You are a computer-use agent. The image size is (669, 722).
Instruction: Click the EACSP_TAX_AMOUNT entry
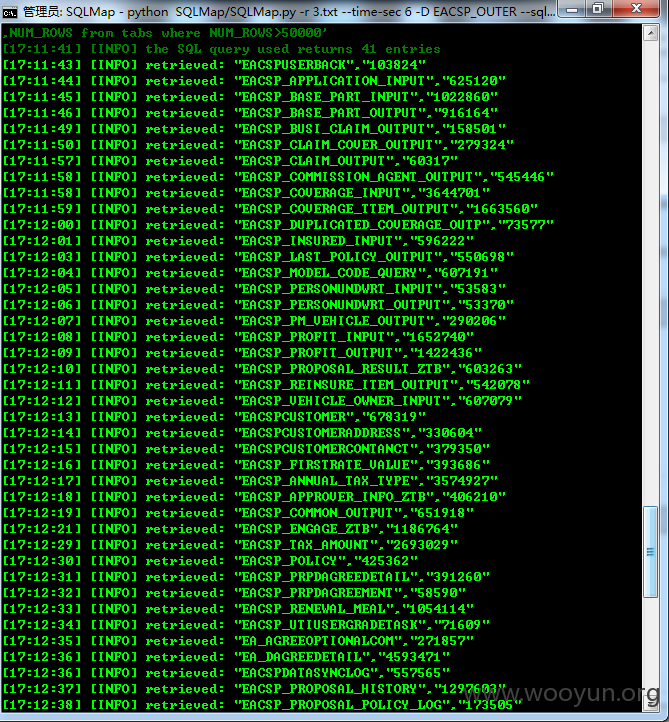click(230, 545)
